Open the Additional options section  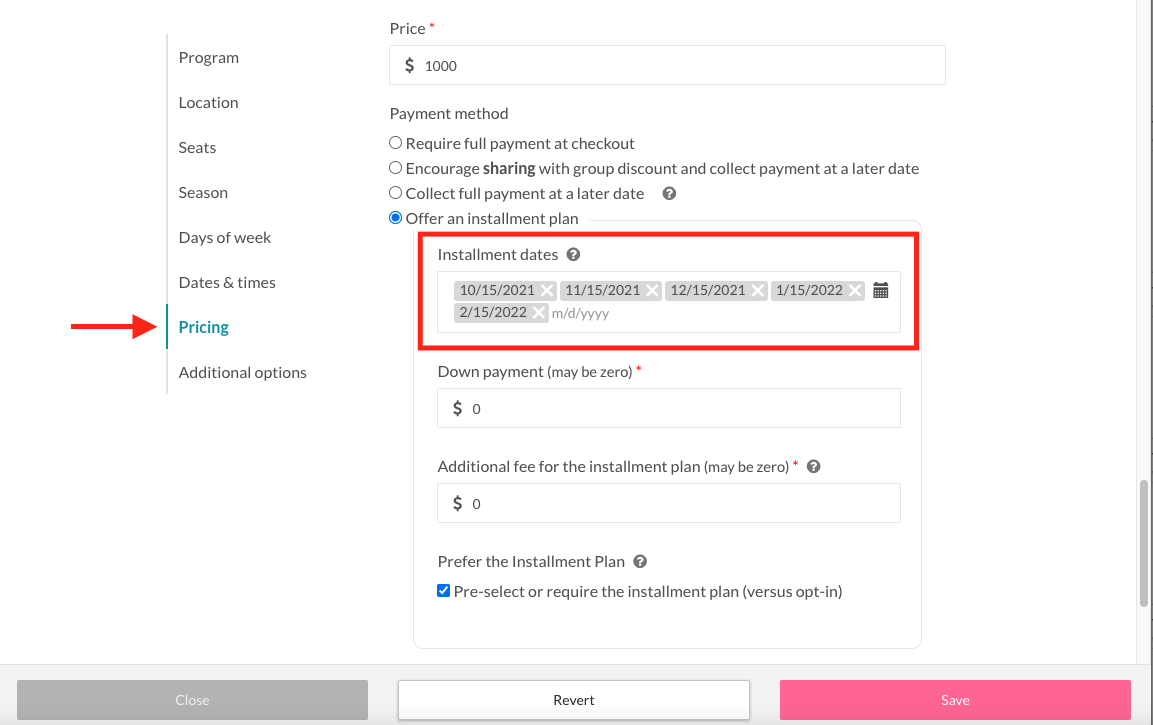point(242,373)
